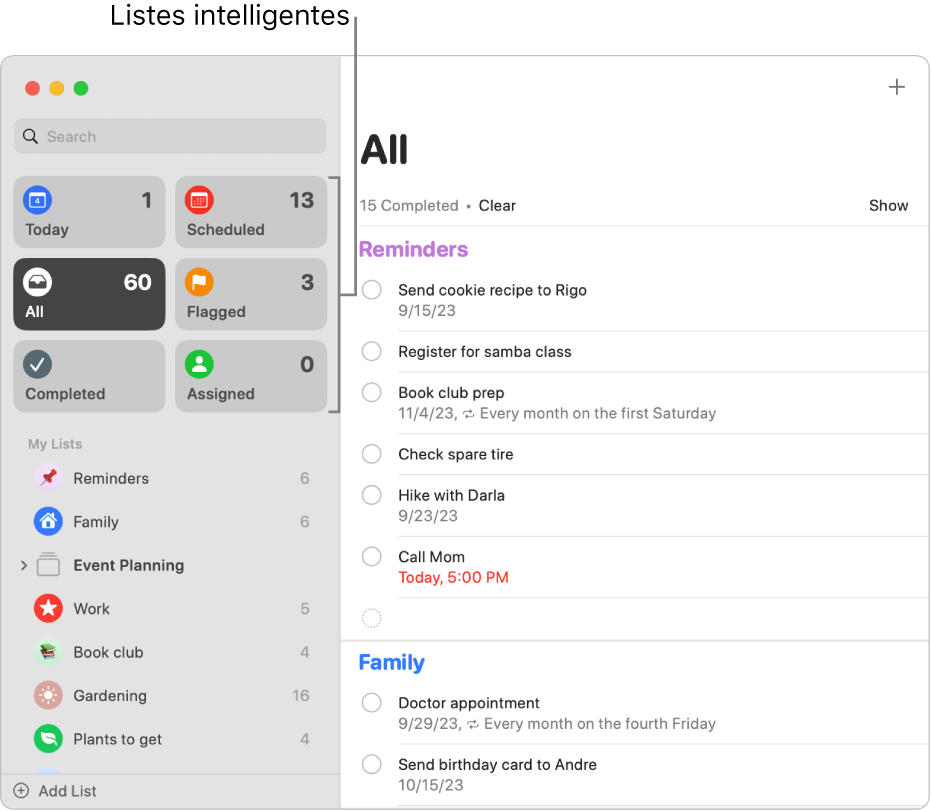Screen dimensions: 931x811
Task: Click the Add List button
Action: click(56, 791)
